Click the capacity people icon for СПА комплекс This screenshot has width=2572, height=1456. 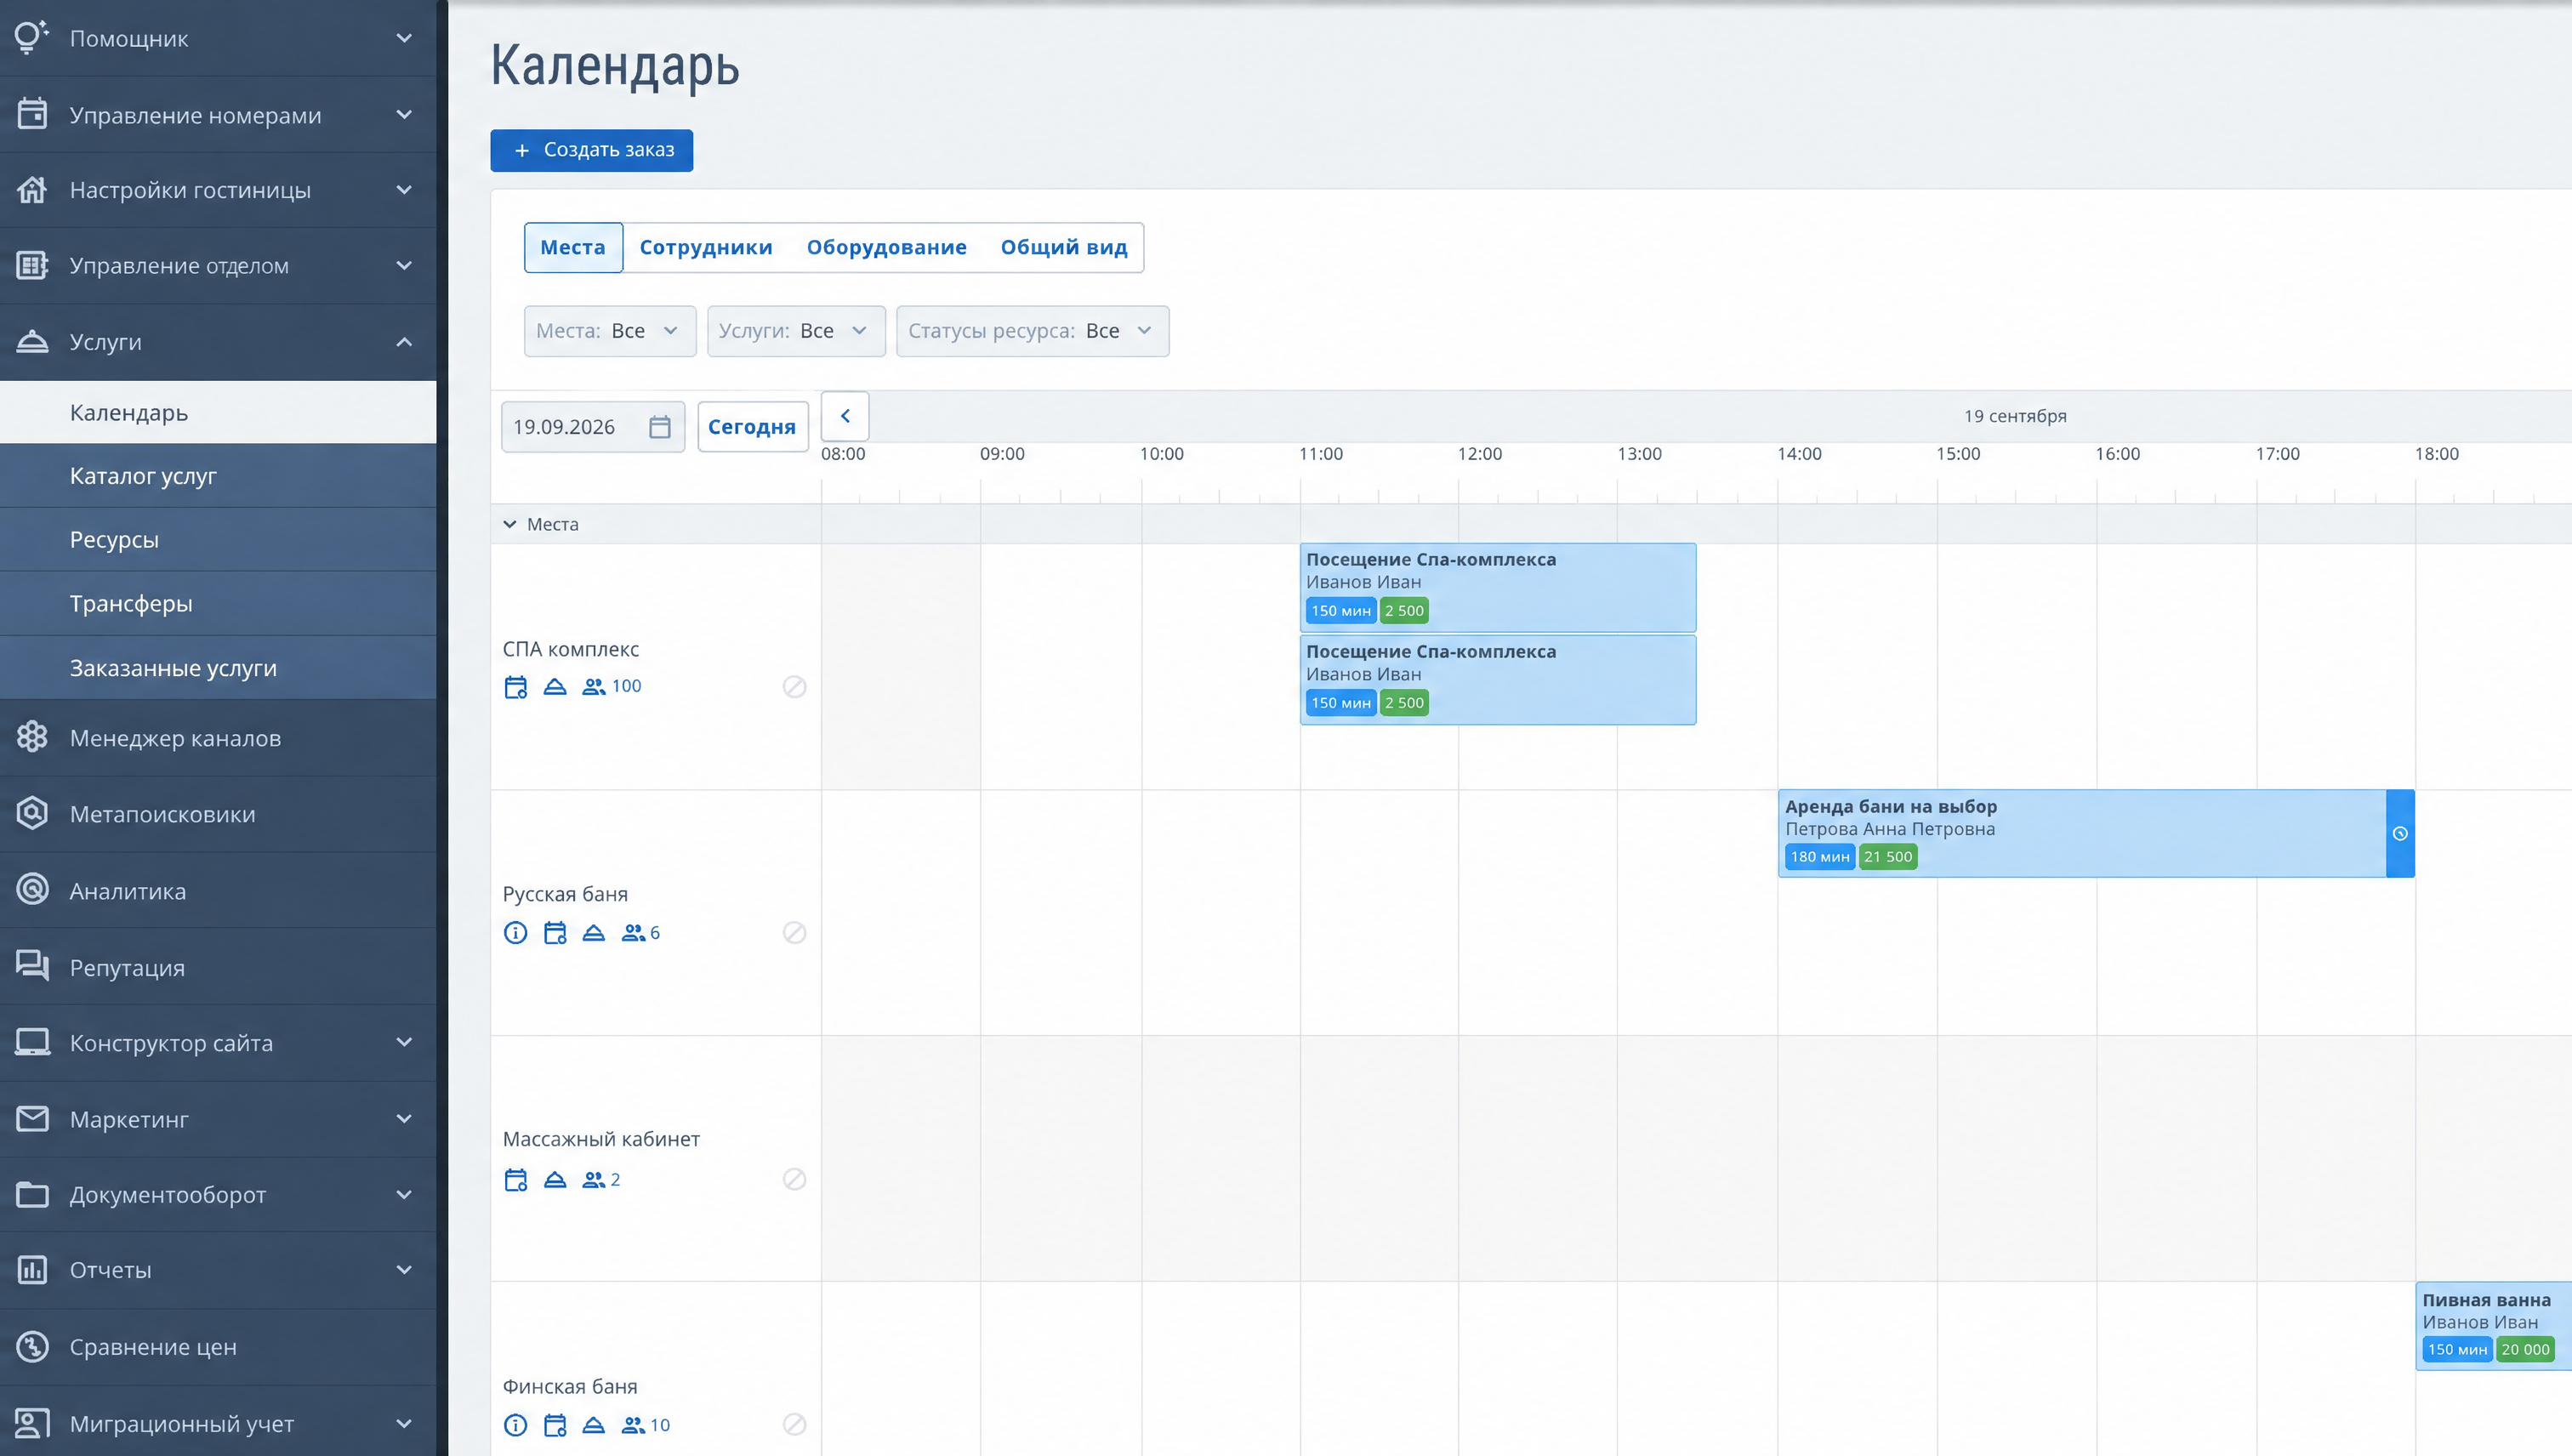(x=594, y=687)
